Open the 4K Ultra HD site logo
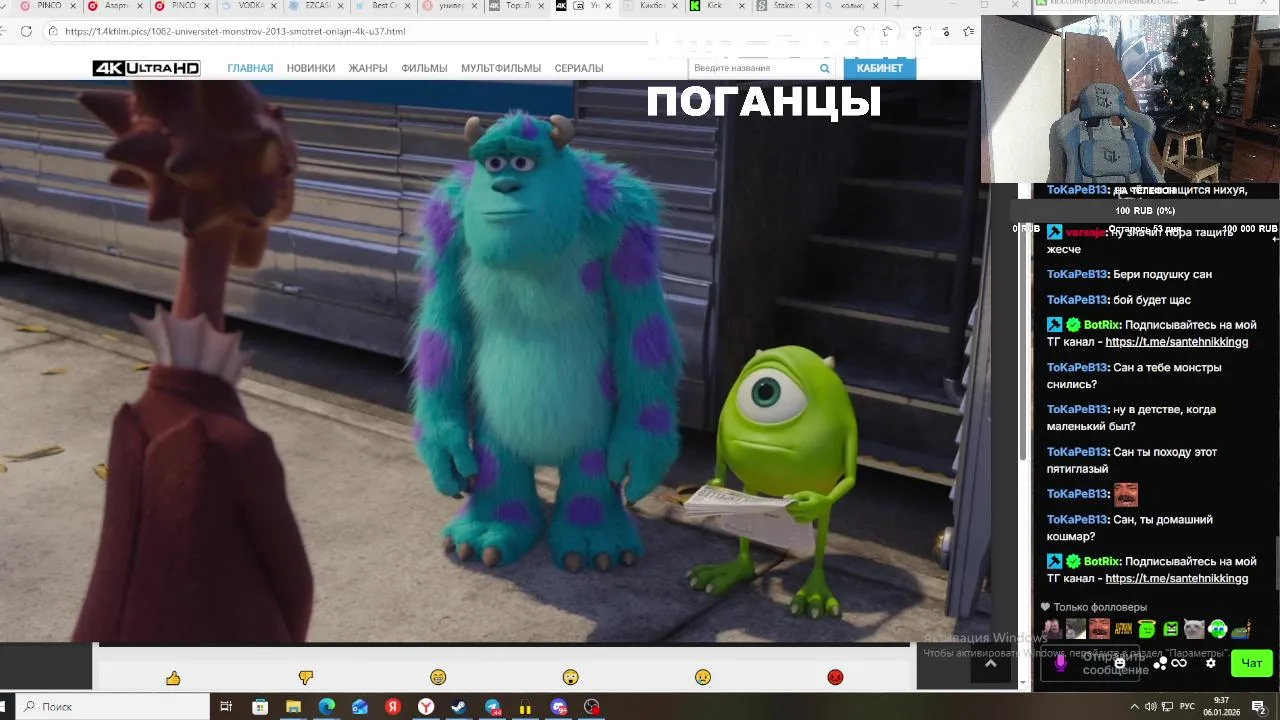 [146, 68]
